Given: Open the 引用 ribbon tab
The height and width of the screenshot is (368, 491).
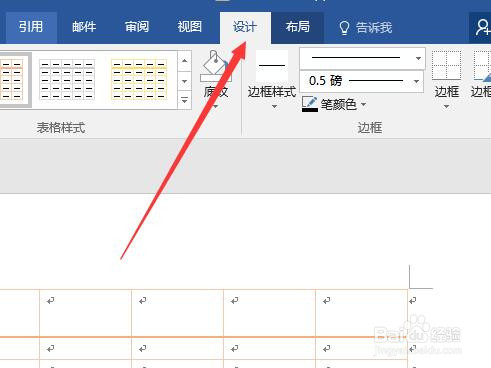Looking at the screenshot, I should pyautogui.click(x=31, y=27).
